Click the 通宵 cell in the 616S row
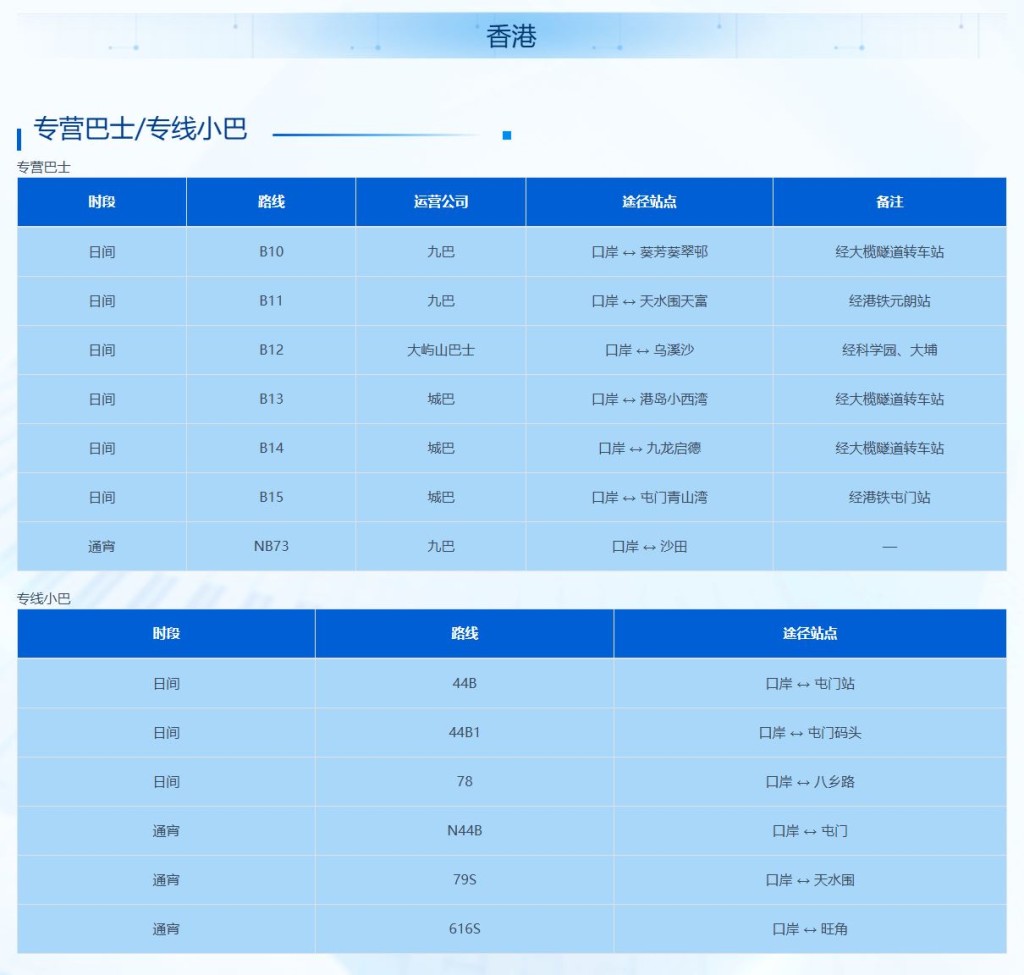Screen dimensions: 1024x975 166,929
